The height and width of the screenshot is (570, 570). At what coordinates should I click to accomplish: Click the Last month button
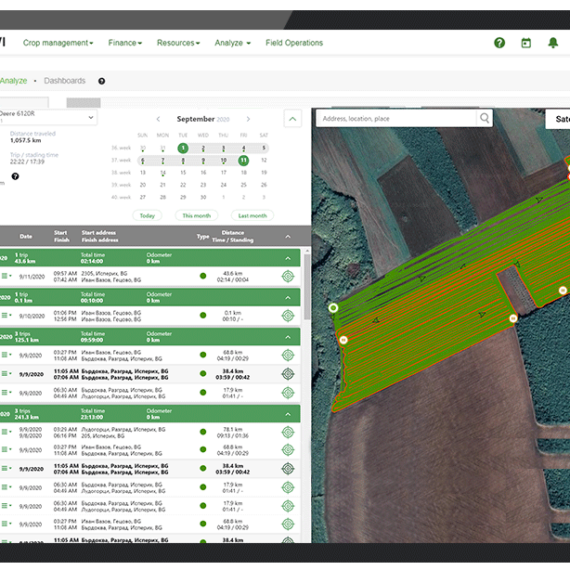tap(252, 216)
